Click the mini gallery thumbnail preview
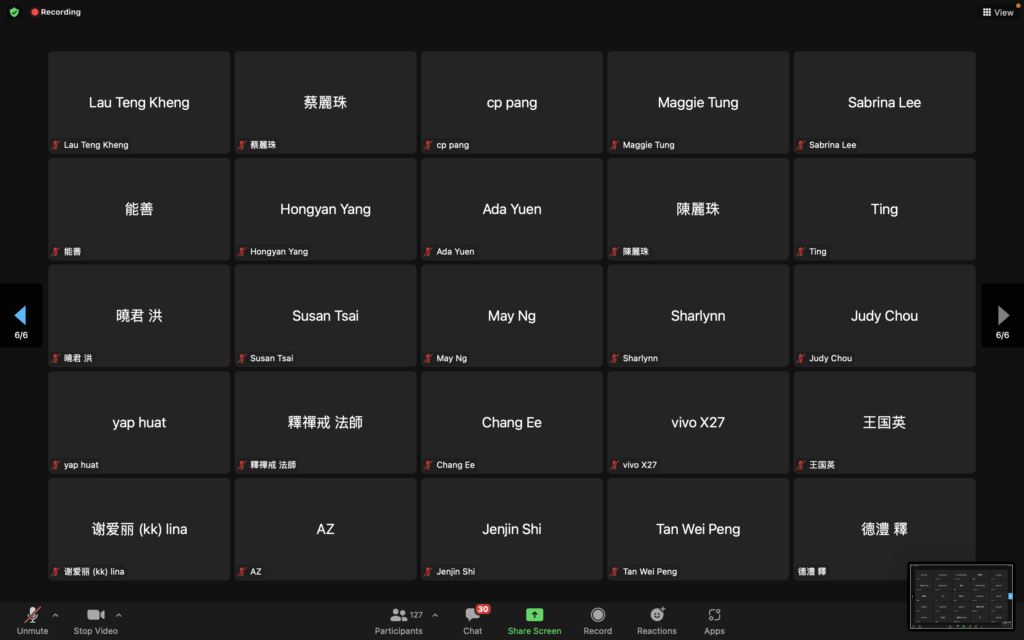The width and height of the screenshot is (1024, 640). click(x=961, y=596)
